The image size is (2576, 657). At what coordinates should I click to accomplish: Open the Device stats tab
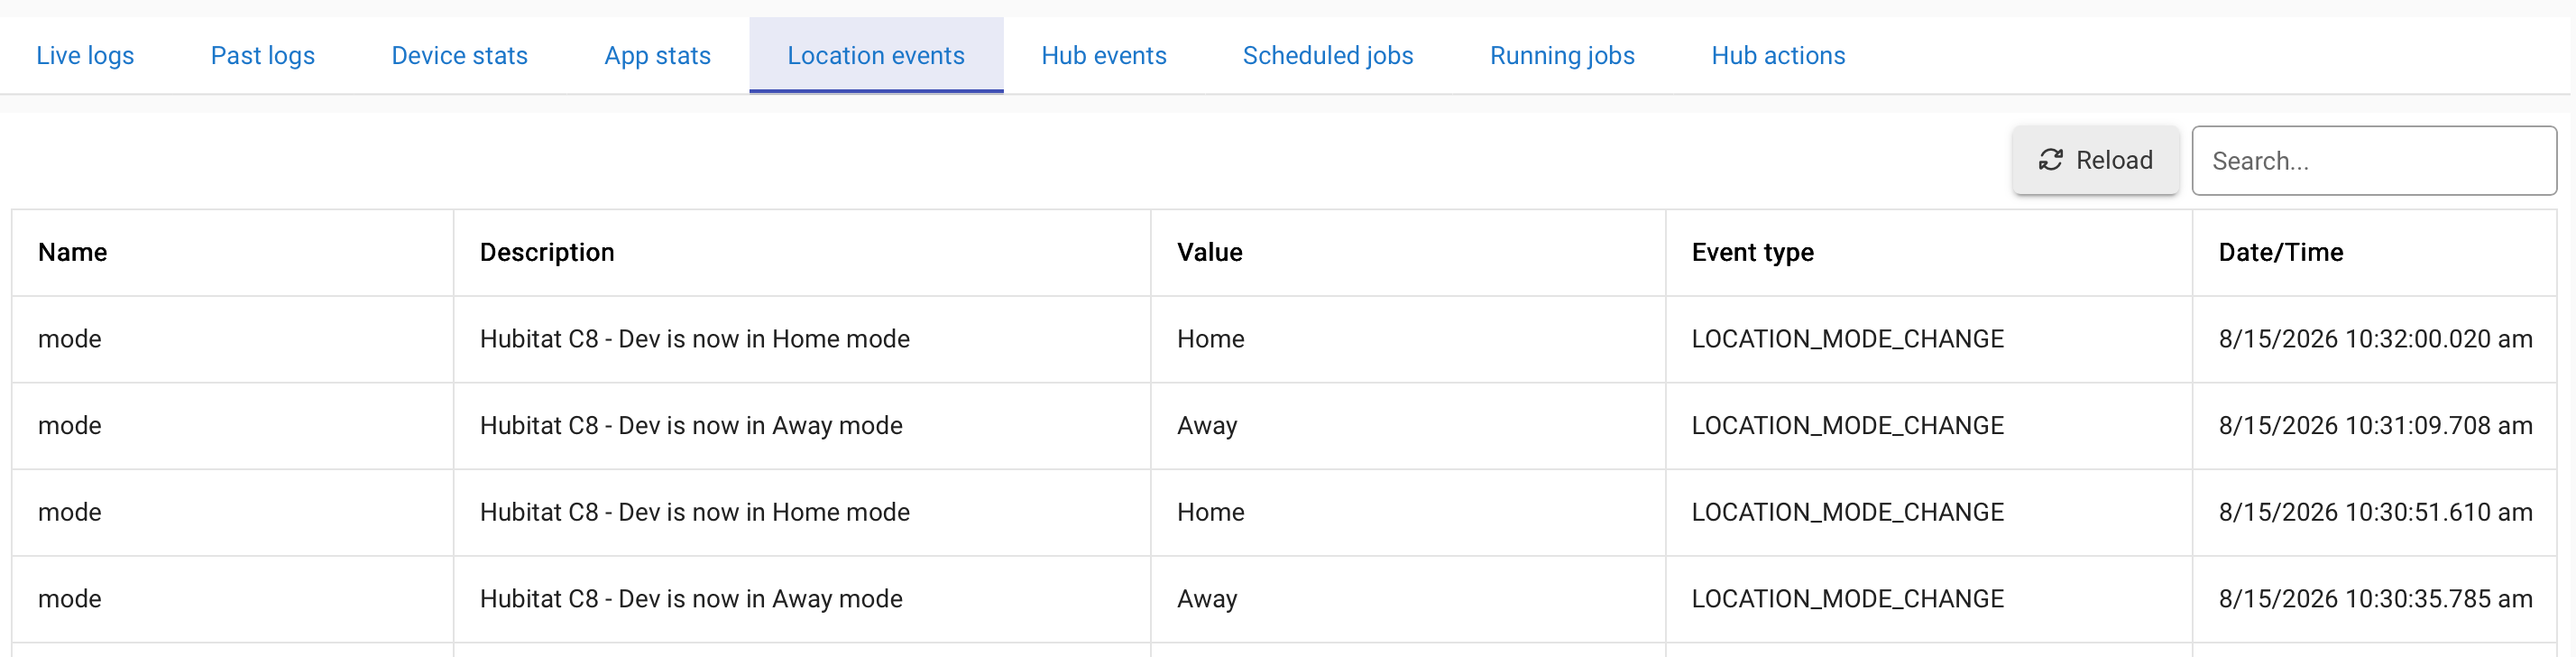[459, 56]
